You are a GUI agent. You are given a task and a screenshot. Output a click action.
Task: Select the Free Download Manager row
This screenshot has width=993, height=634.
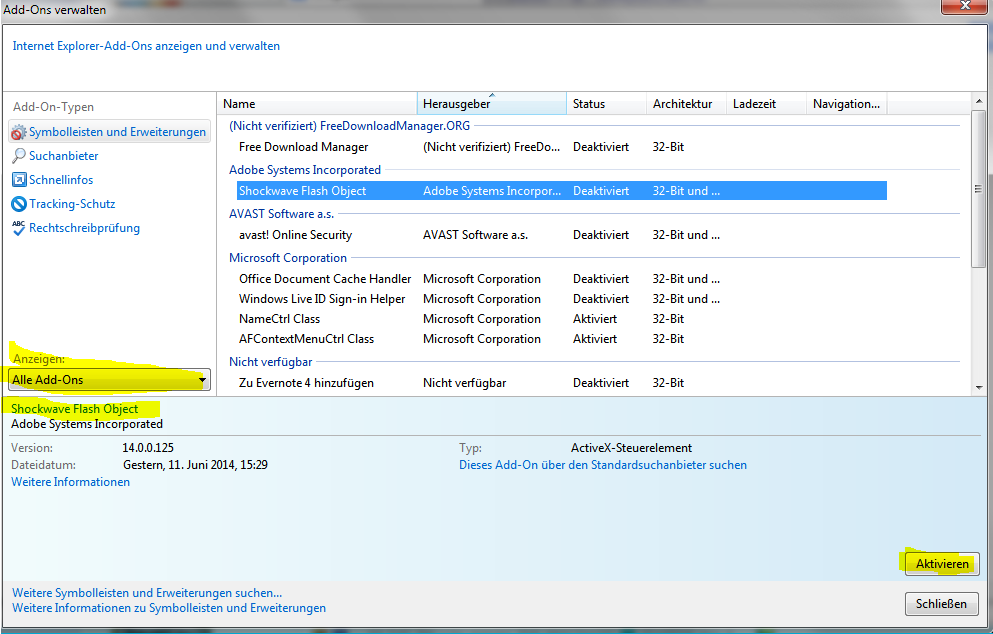[562, 147]
